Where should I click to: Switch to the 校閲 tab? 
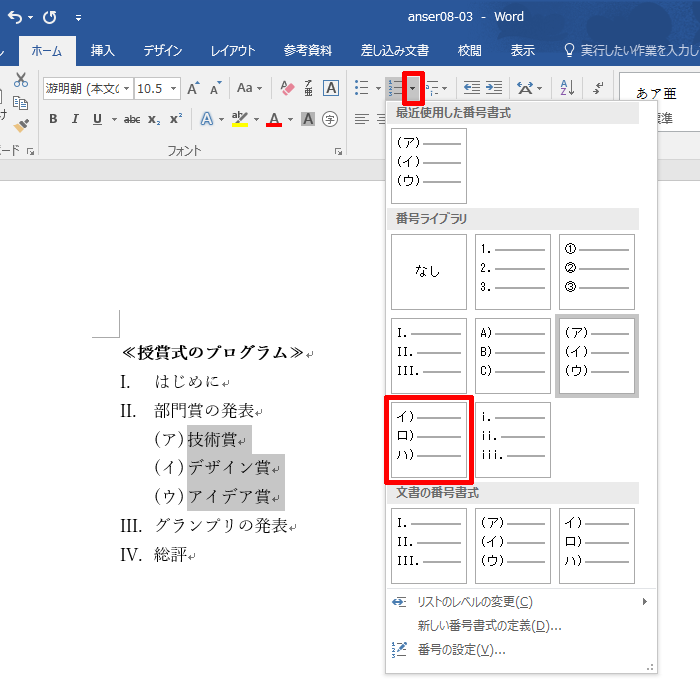tap(470, 50)
